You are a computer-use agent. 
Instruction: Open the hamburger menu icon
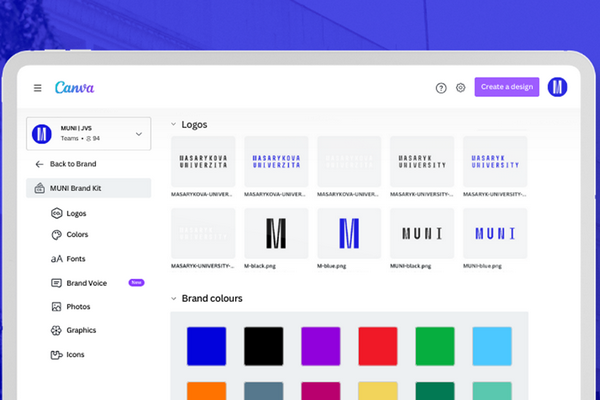tap(38, 88)
